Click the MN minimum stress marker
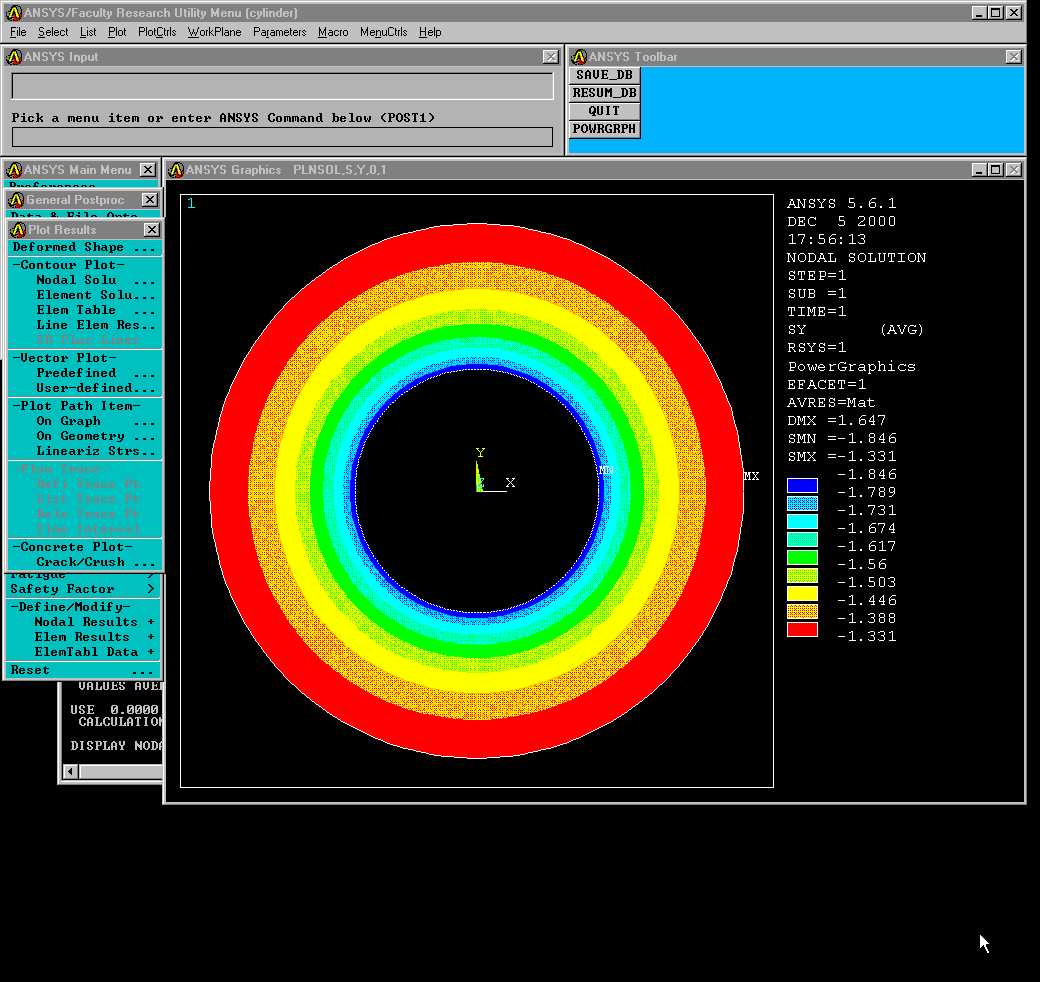1040x982 pixels. (x=606, y=470)
